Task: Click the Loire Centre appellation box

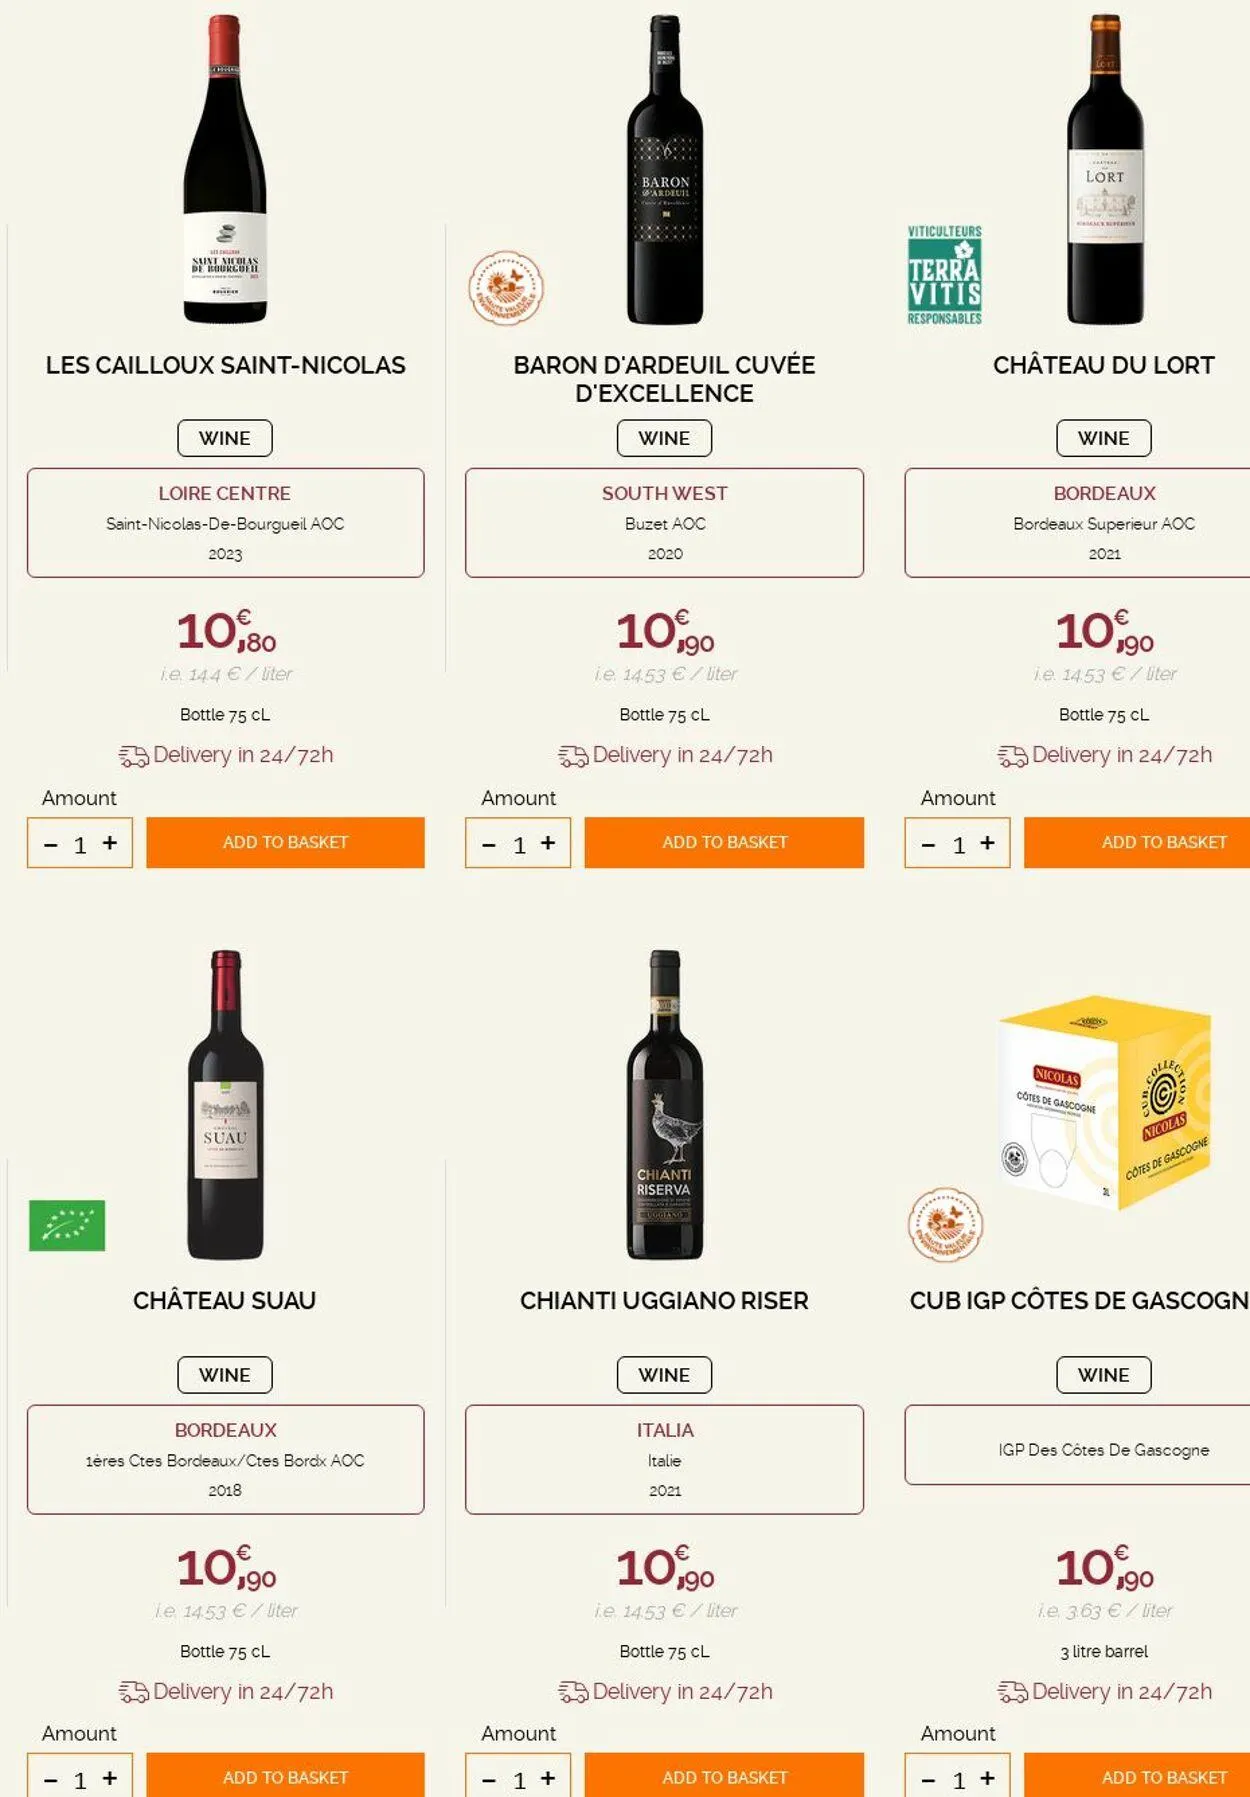Action: point(225,522)
